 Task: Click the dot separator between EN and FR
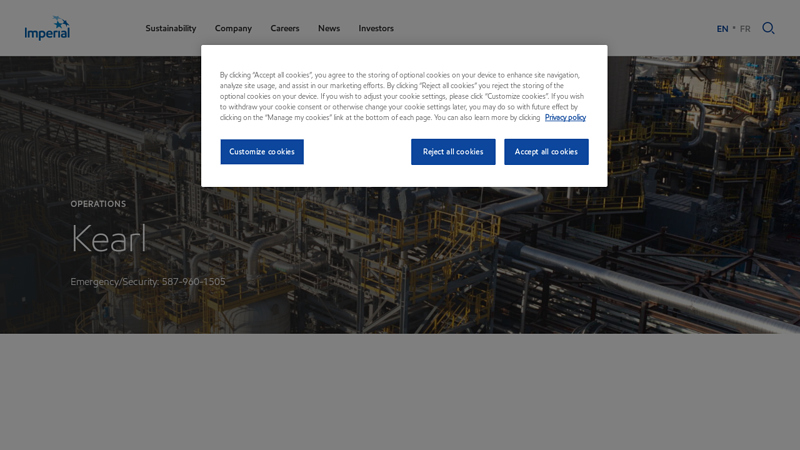[x=734, y=28]
